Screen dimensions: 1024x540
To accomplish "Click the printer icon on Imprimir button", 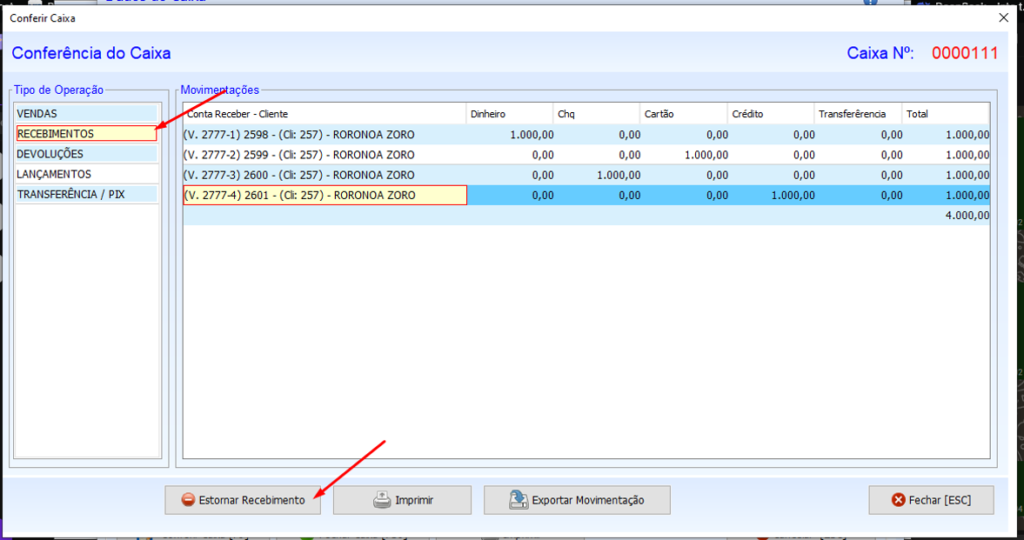I will (382, 500).
